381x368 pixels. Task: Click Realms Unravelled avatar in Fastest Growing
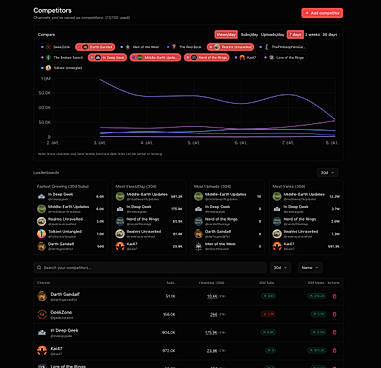point(41,221)
